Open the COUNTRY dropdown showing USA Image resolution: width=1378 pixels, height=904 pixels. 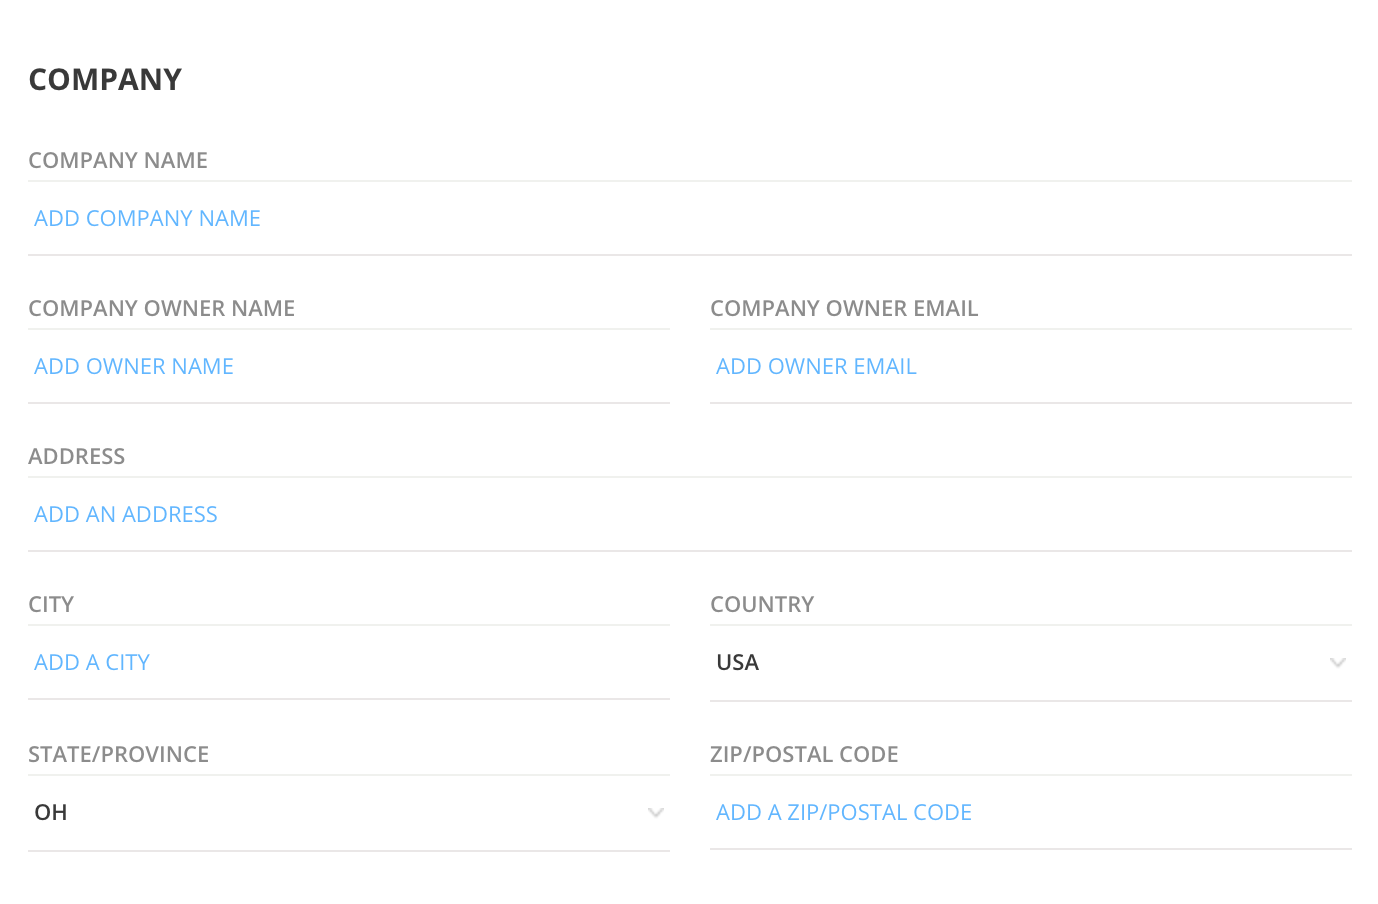[x=1030, y=662]
